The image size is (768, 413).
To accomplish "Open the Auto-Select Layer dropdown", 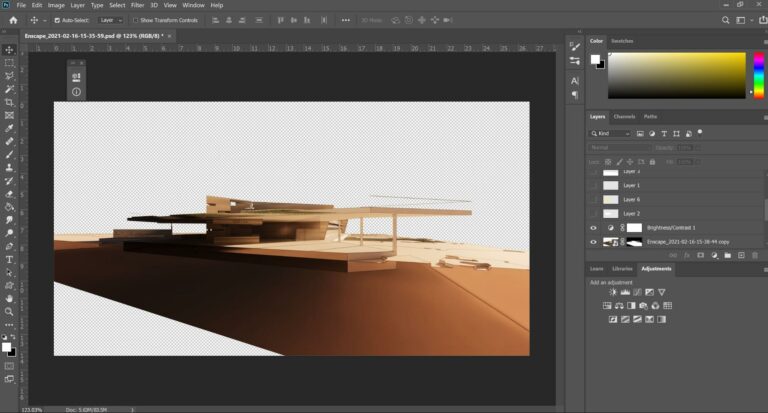I will click(x=110, y=21).
